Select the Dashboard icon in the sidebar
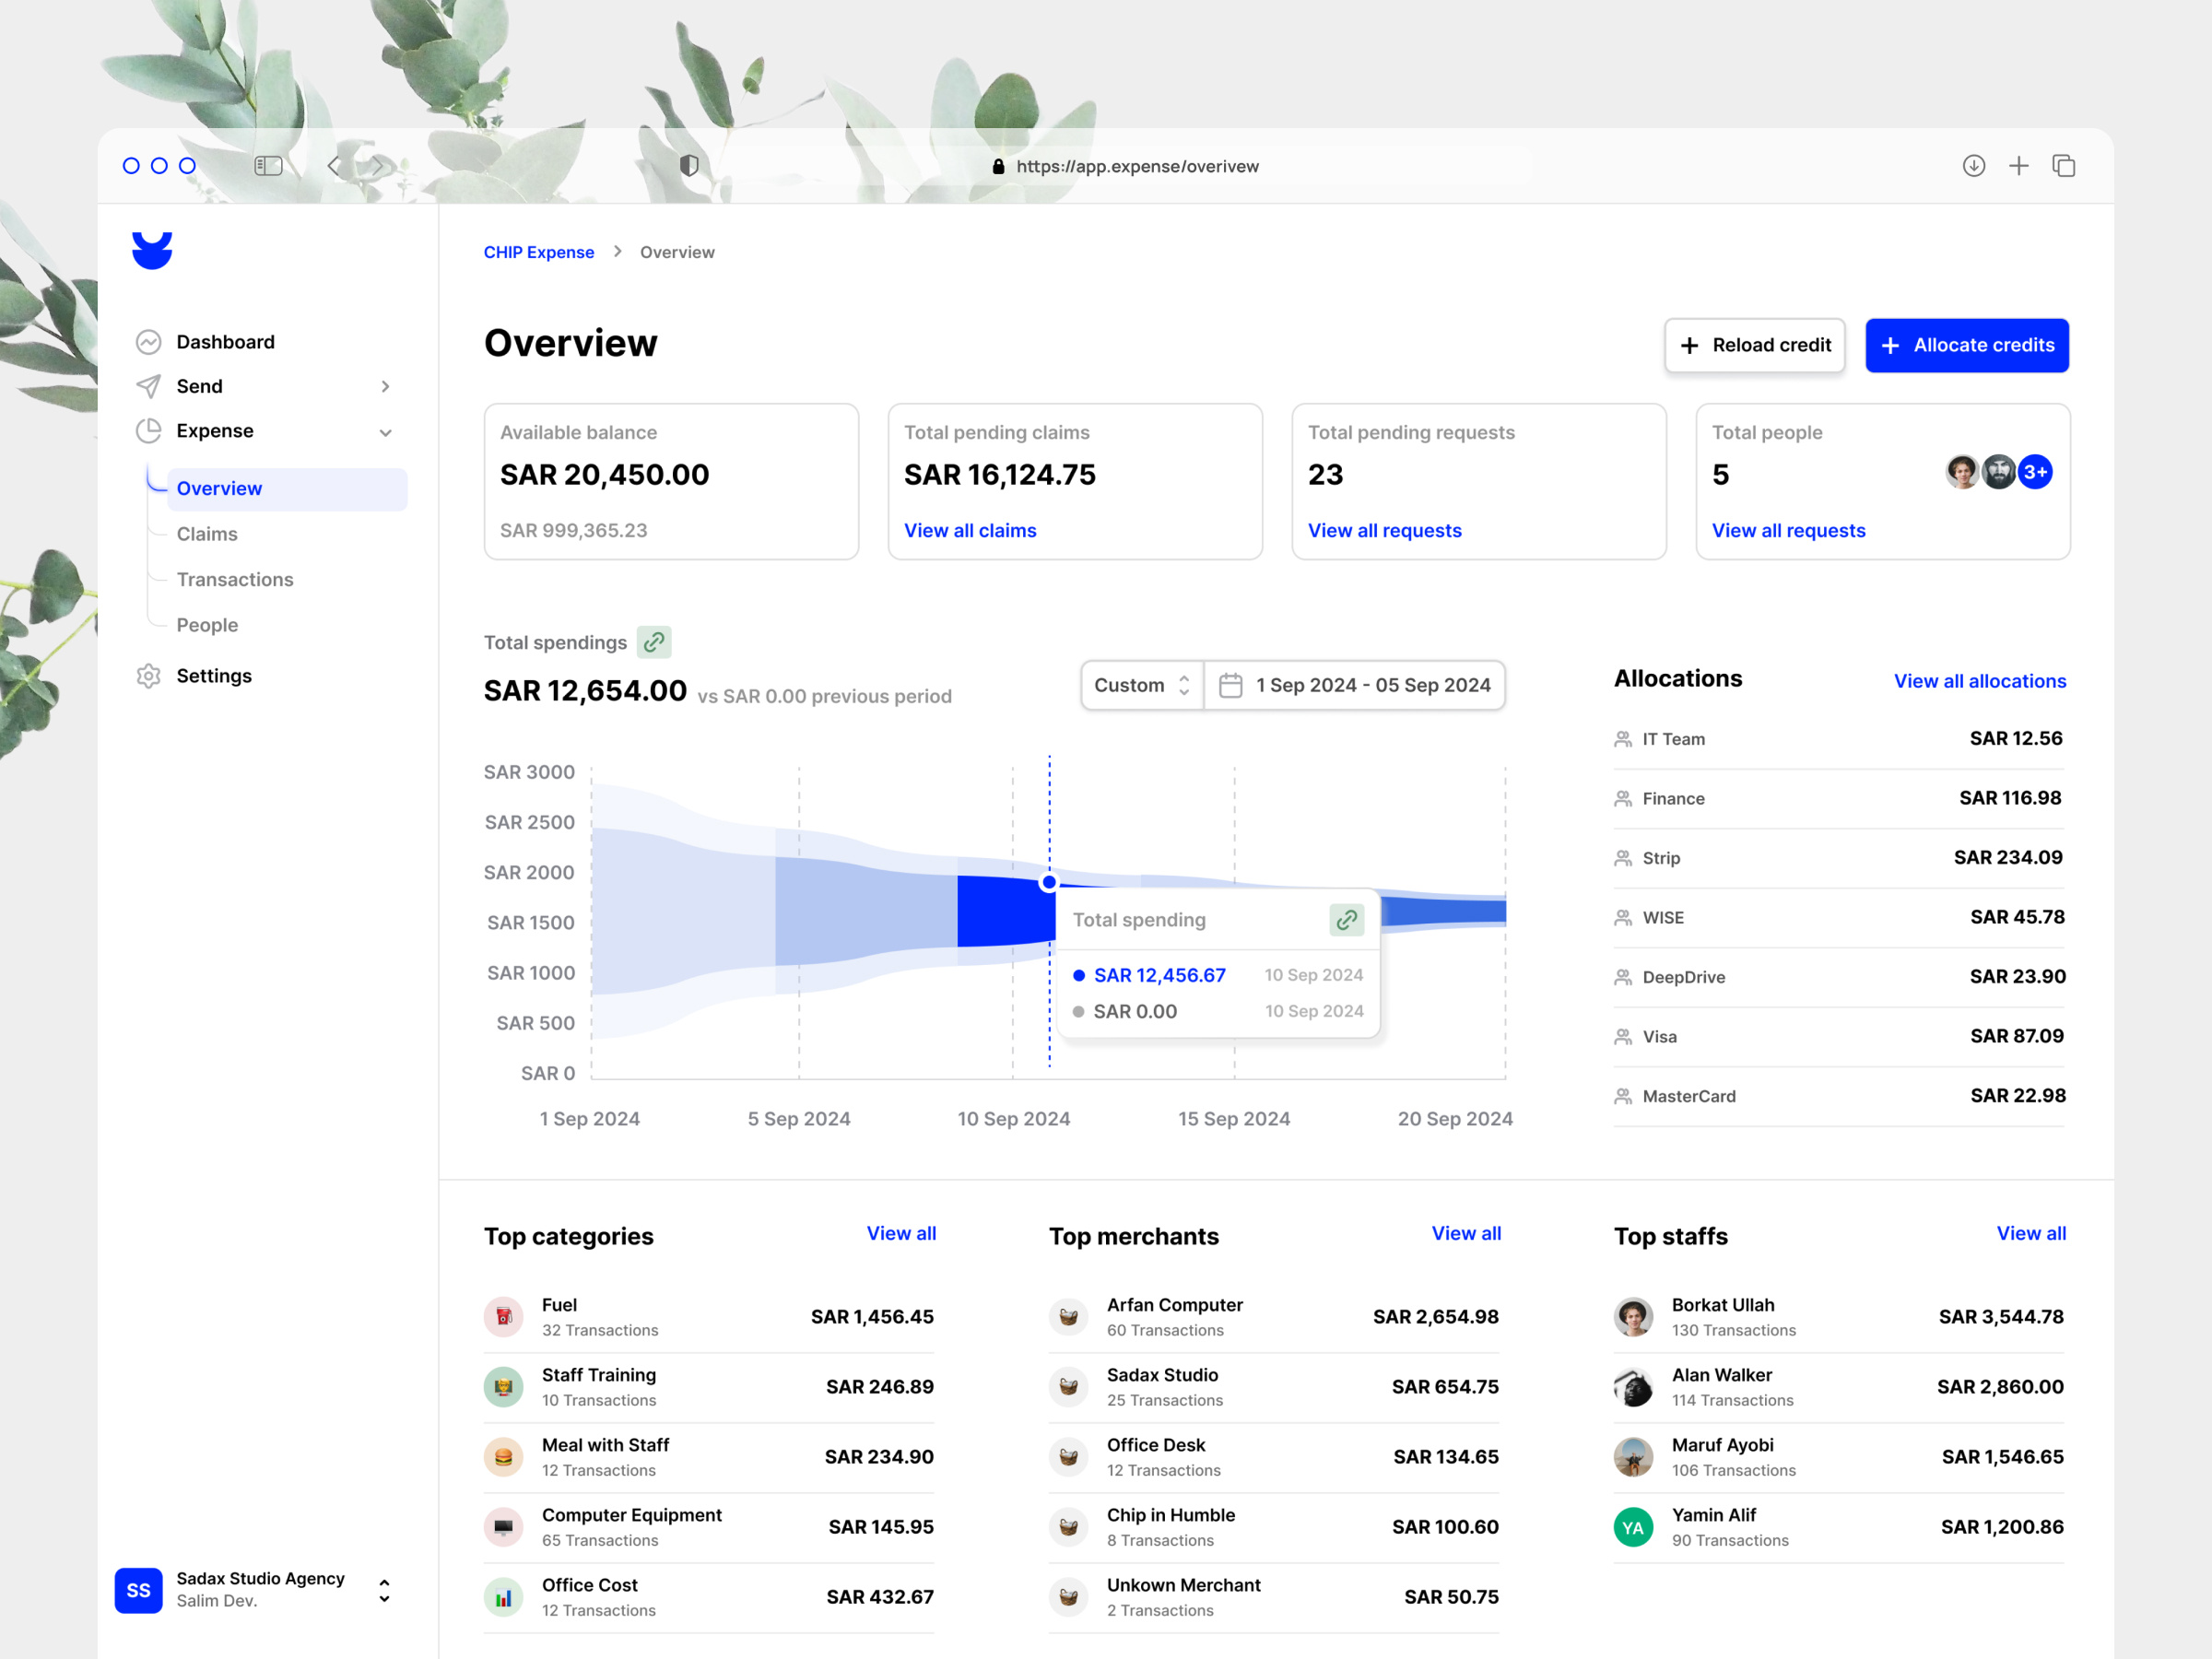Viewport: 2212px width, 1659px height. [x=148, y=341]
